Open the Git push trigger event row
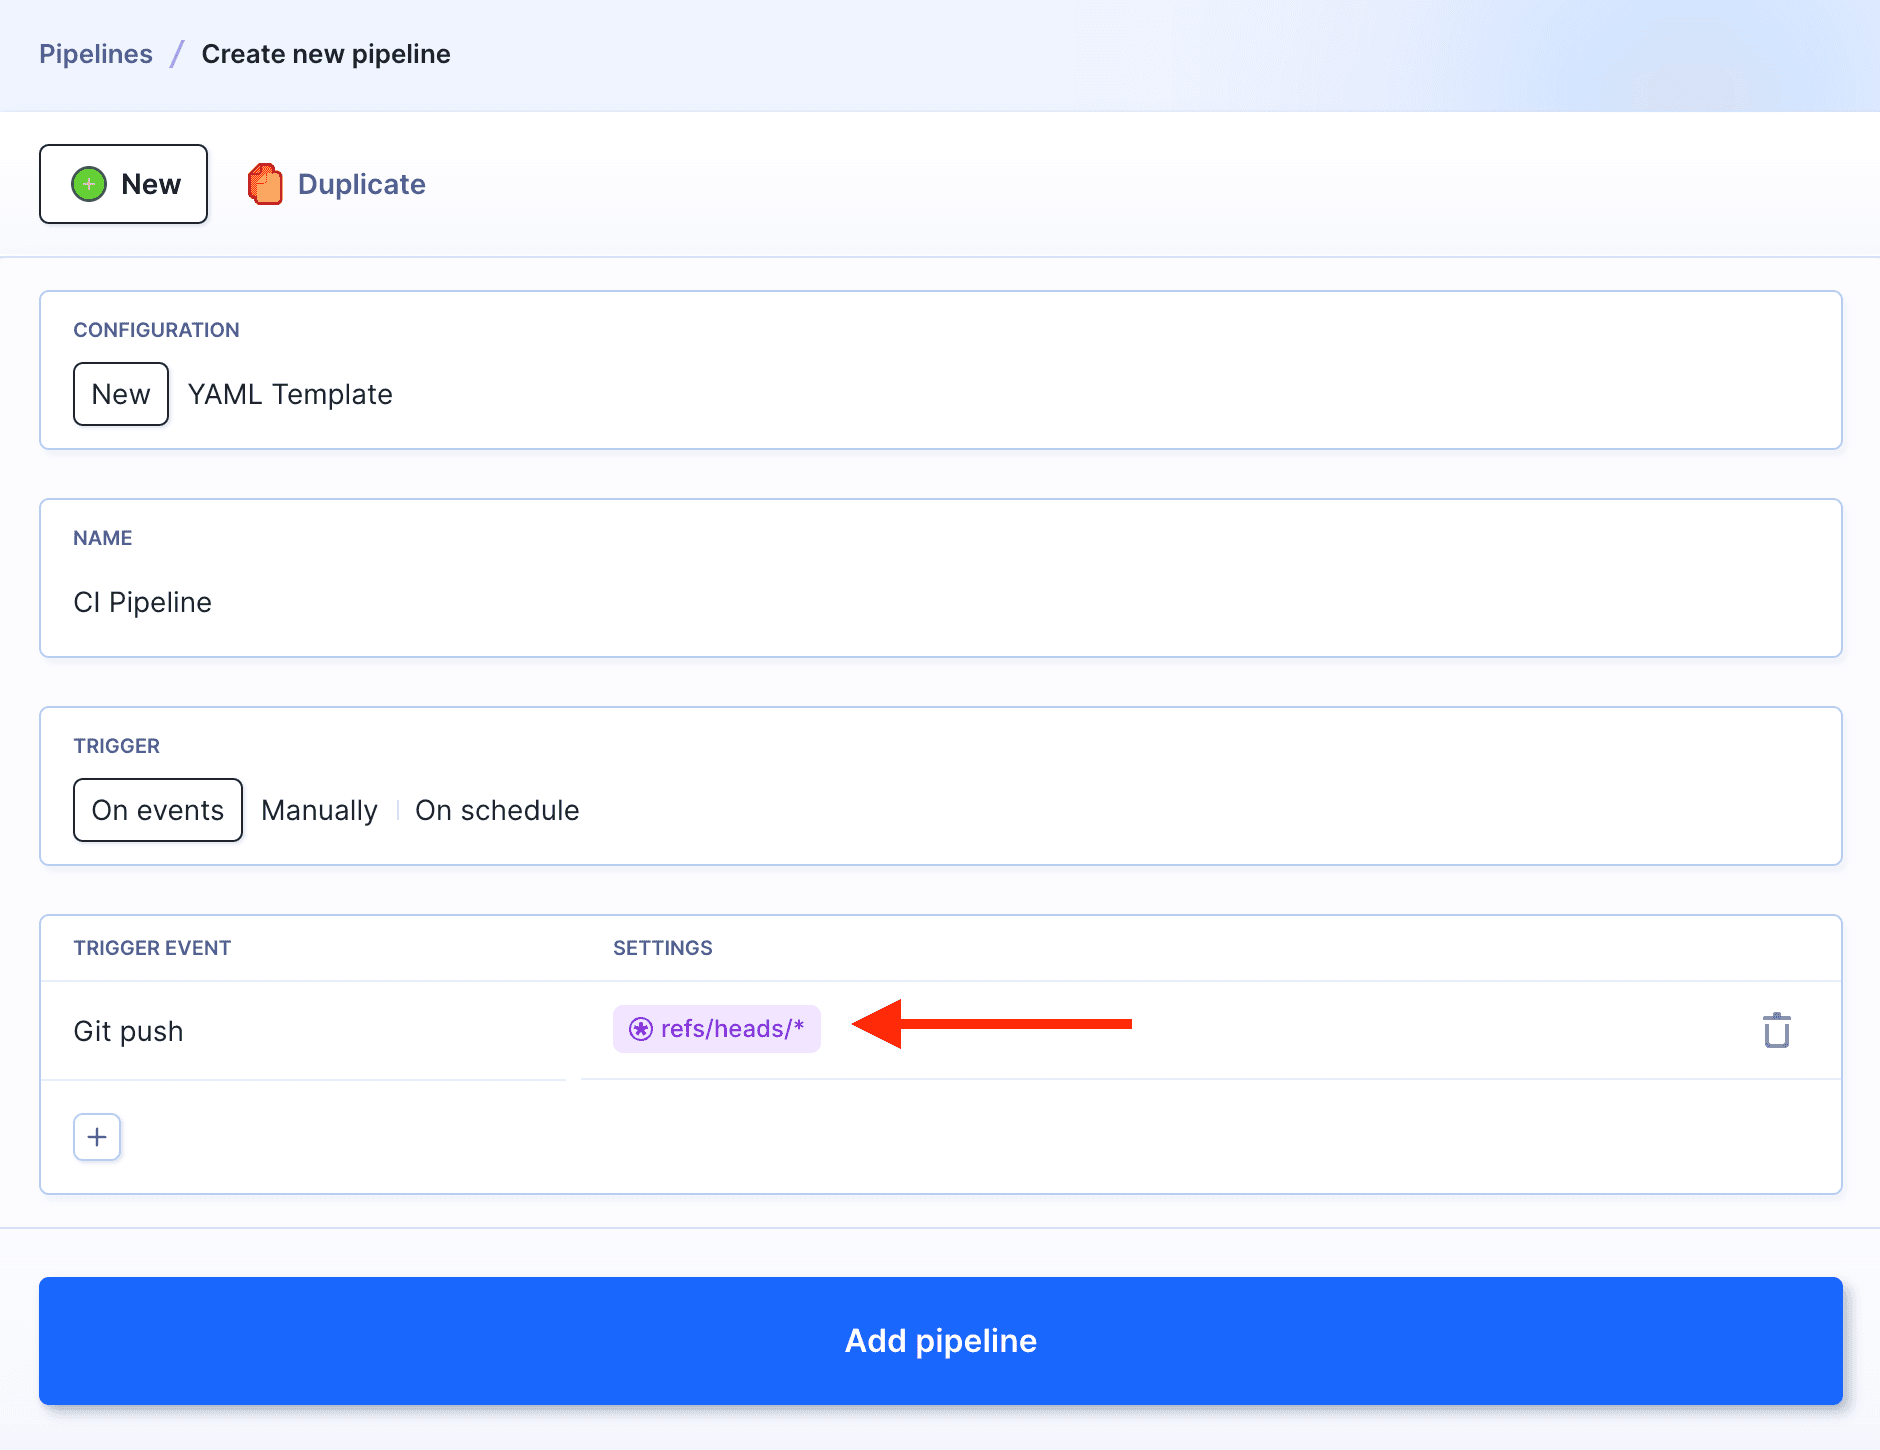This screenshot has width=1880, height=1450. [129, 1031]
